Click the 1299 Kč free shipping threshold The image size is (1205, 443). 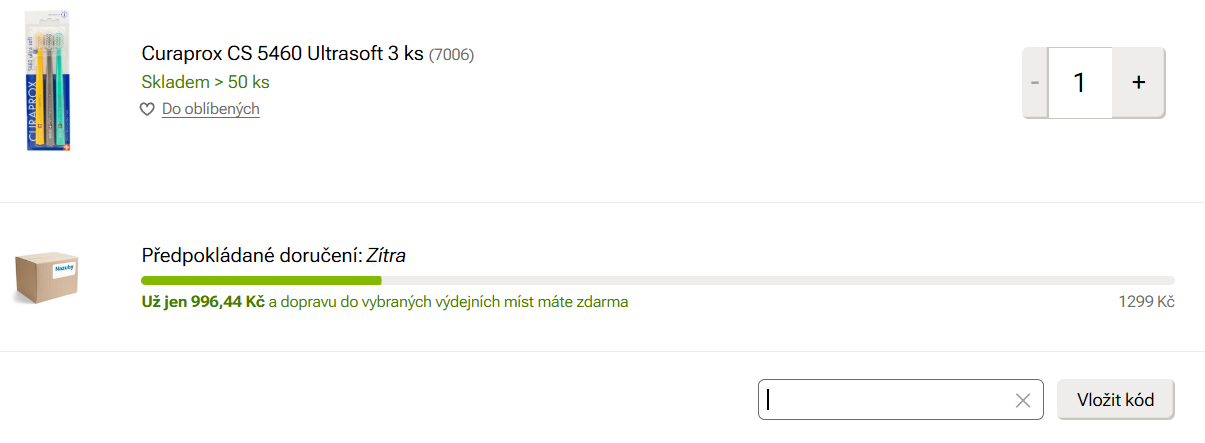1146,302
